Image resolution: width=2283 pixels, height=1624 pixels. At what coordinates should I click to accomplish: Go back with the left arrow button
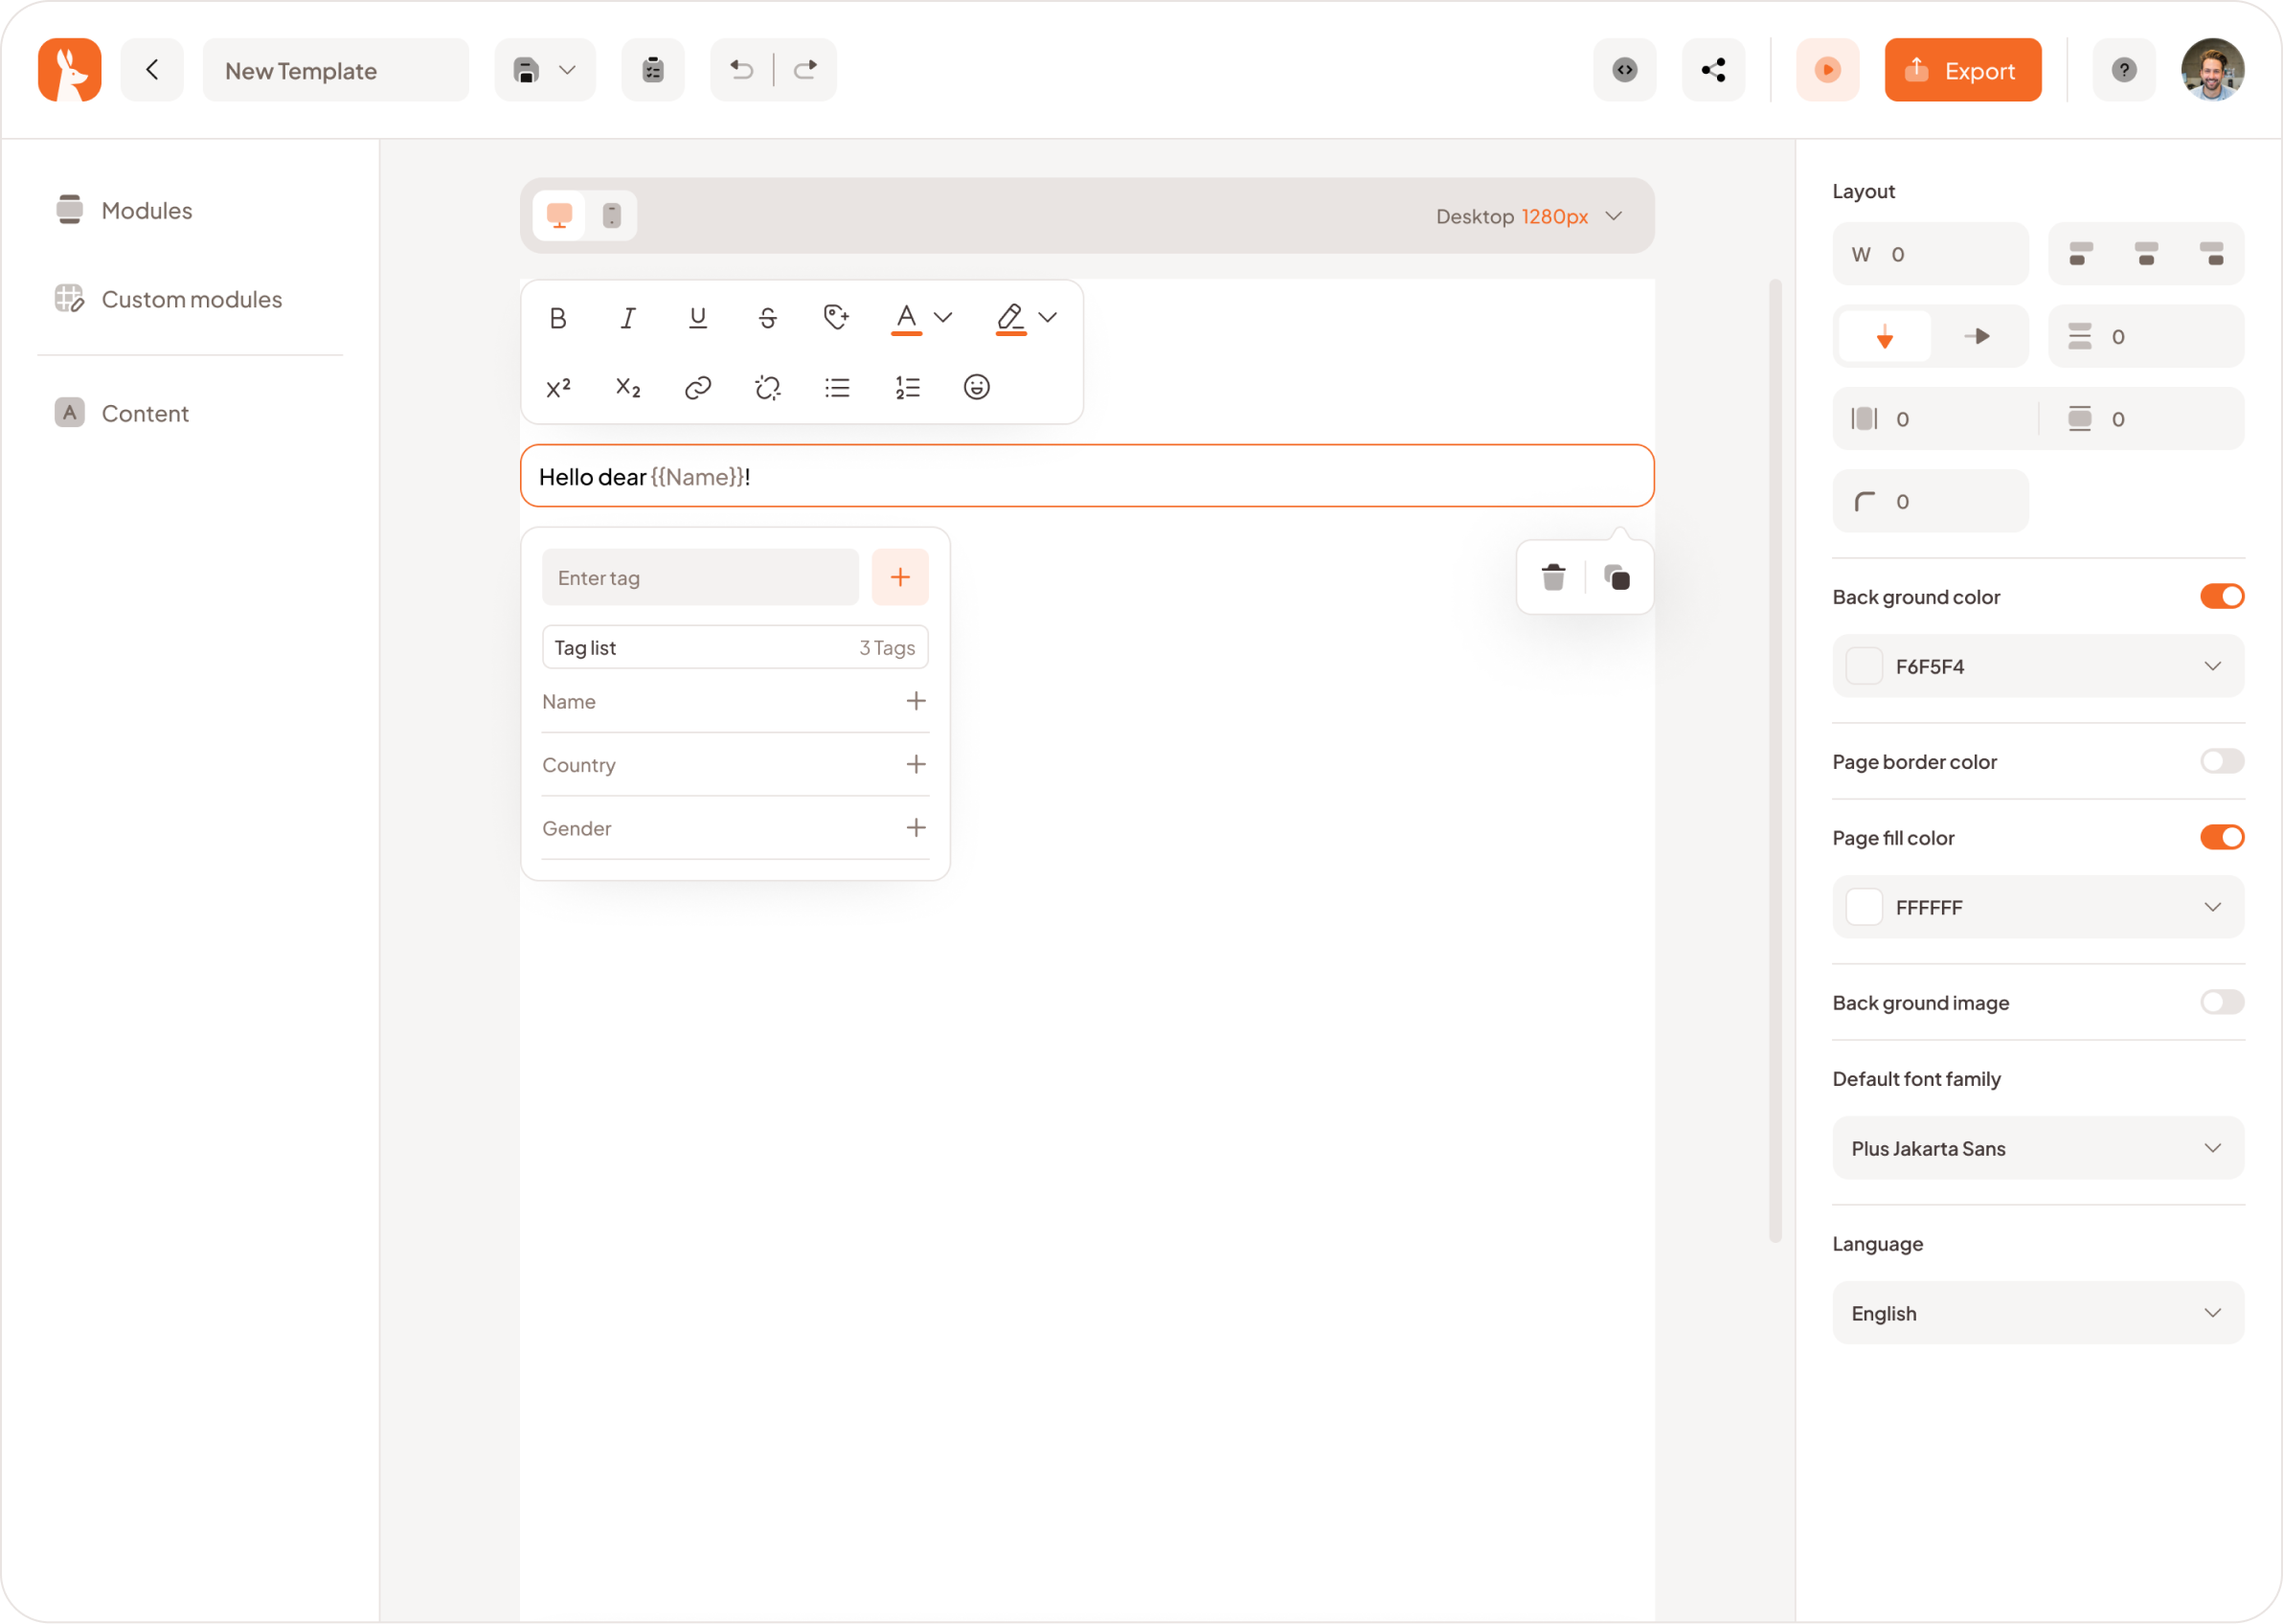coord(152,70)
